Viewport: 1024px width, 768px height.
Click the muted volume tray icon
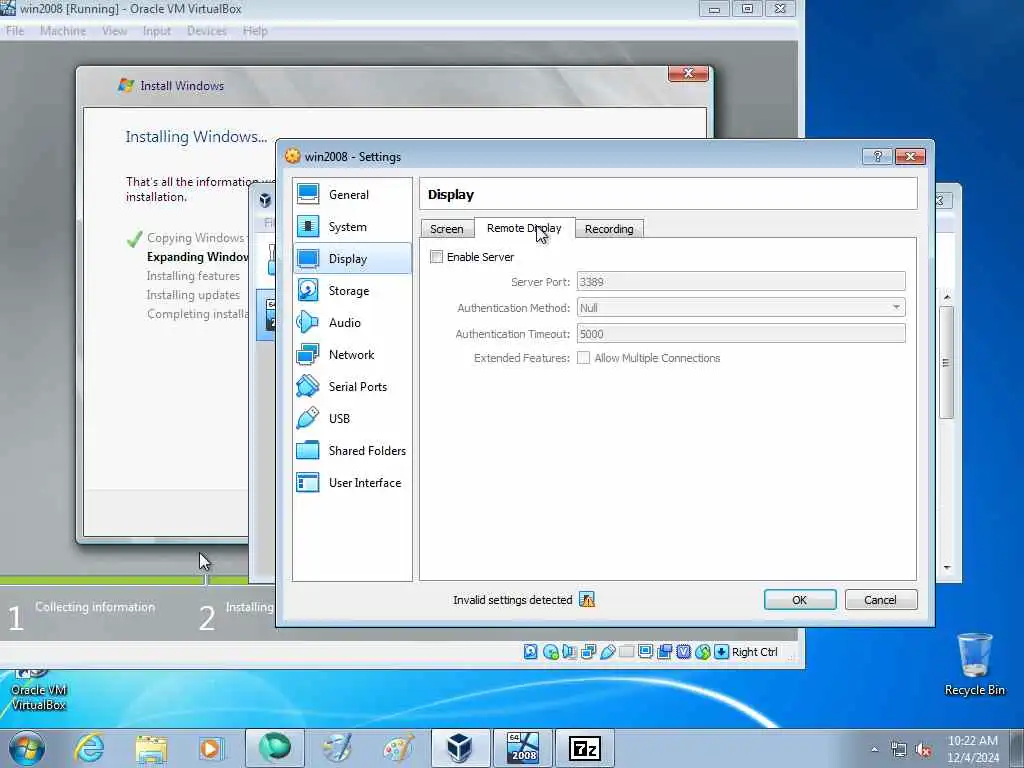click(923, 750)
